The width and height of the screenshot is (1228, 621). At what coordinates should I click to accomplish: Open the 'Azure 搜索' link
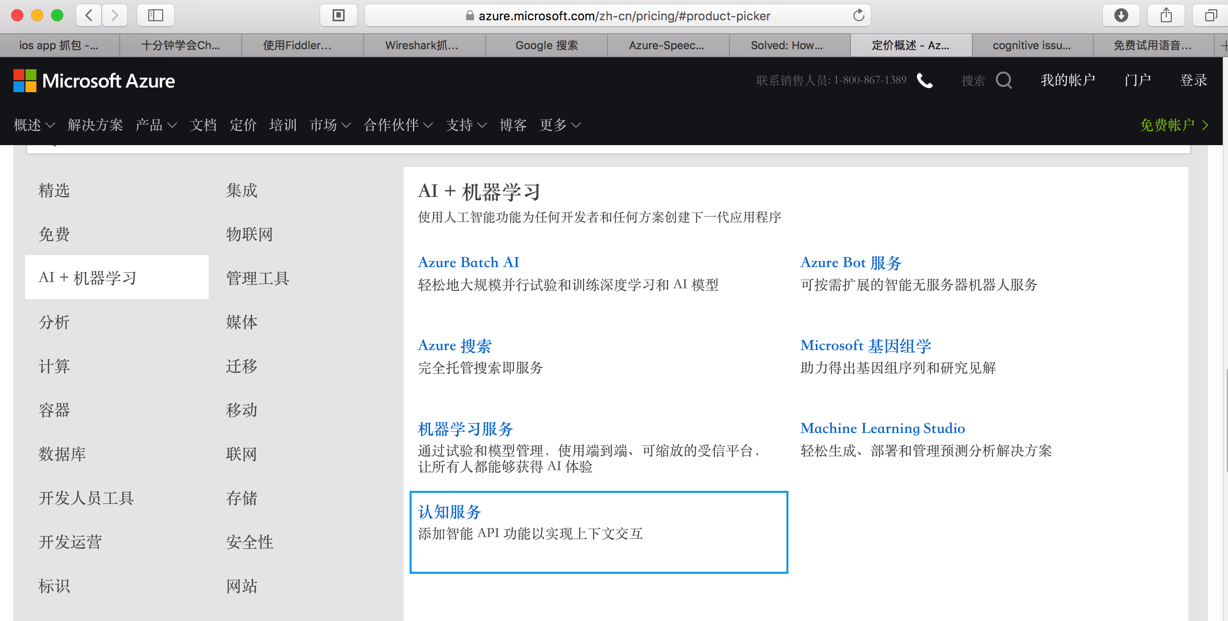coord(455,345)
